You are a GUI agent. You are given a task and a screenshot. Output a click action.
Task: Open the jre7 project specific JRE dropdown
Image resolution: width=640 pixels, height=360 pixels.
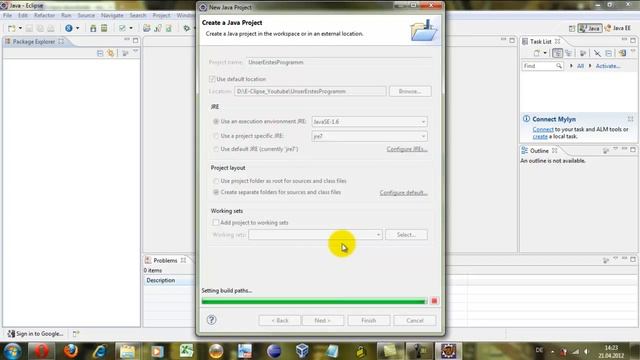(x=369, y=136)
